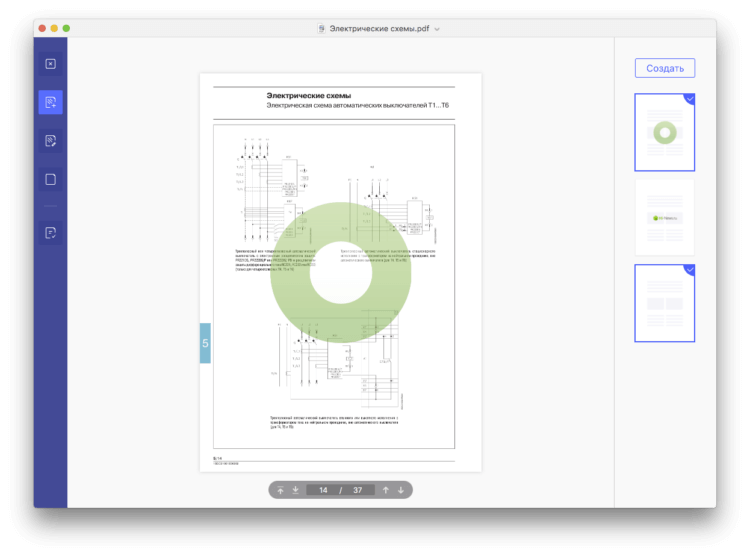This screenshot has width=750, height=556.
Task: Click the blank page icon in sidebar
Action: [50, 179]
